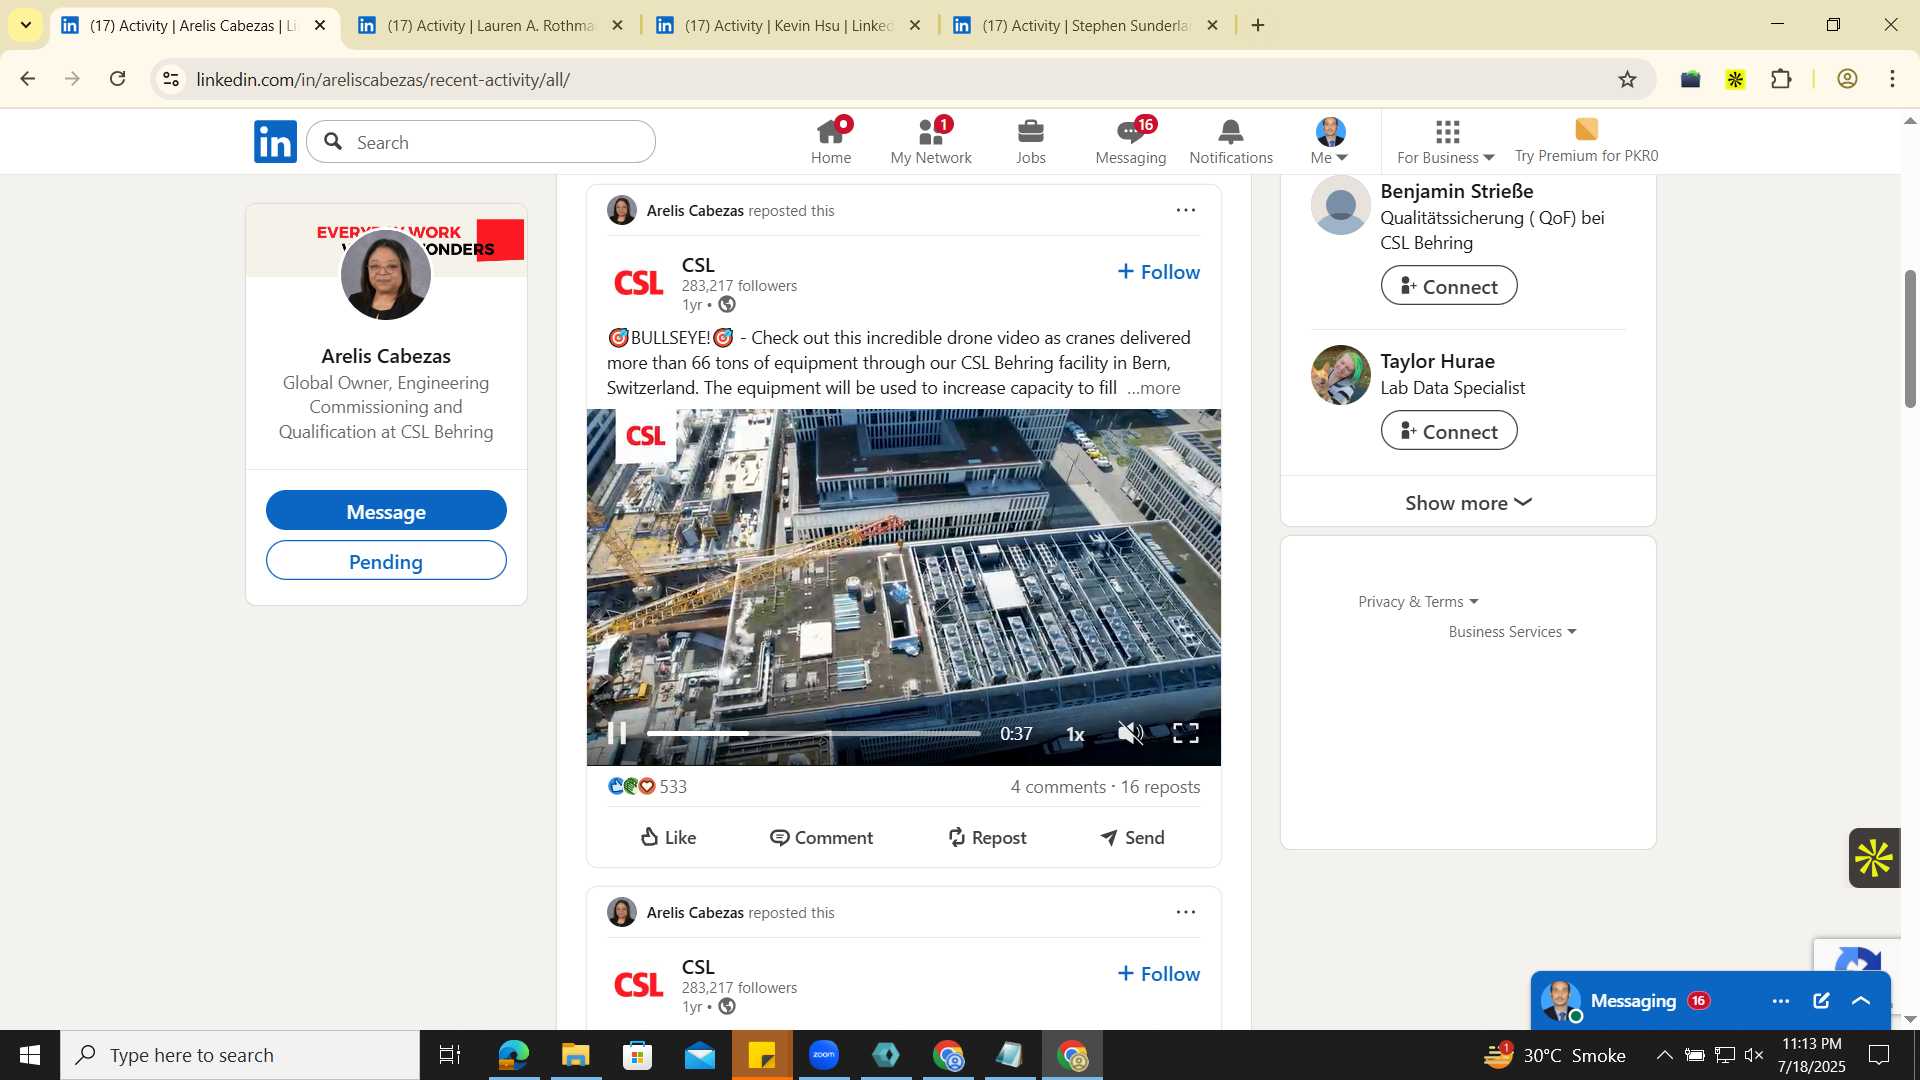Open the Try Premium for PKR0 link

pyautogui.click(x=1586, y=142)
